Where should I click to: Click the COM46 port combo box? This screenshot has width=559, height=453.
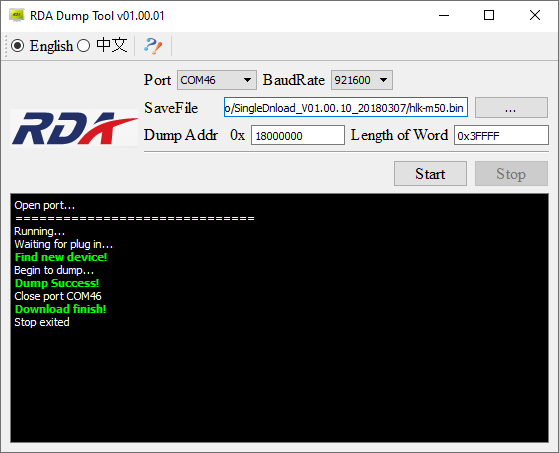[217, 80]
